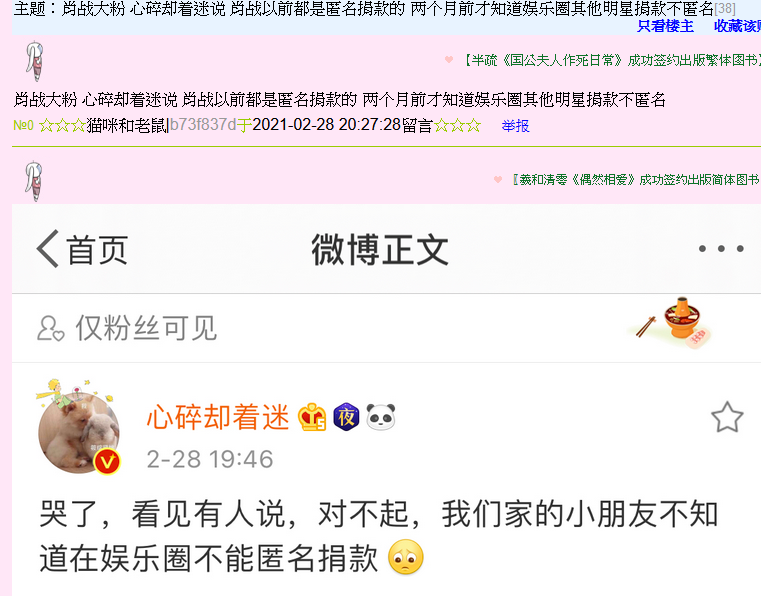The image size is (761, 596).
Task: Click the first poster's avatar icon
Action: (34, 61)
